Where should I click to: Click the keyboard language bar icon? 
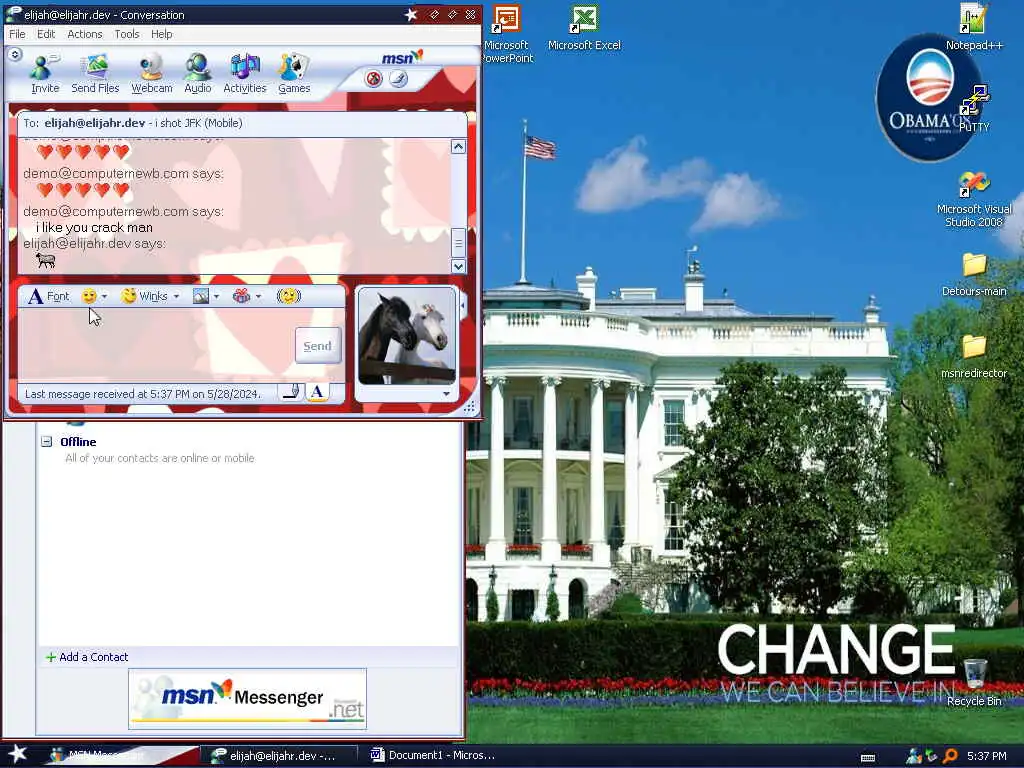[x=868, y=758]
